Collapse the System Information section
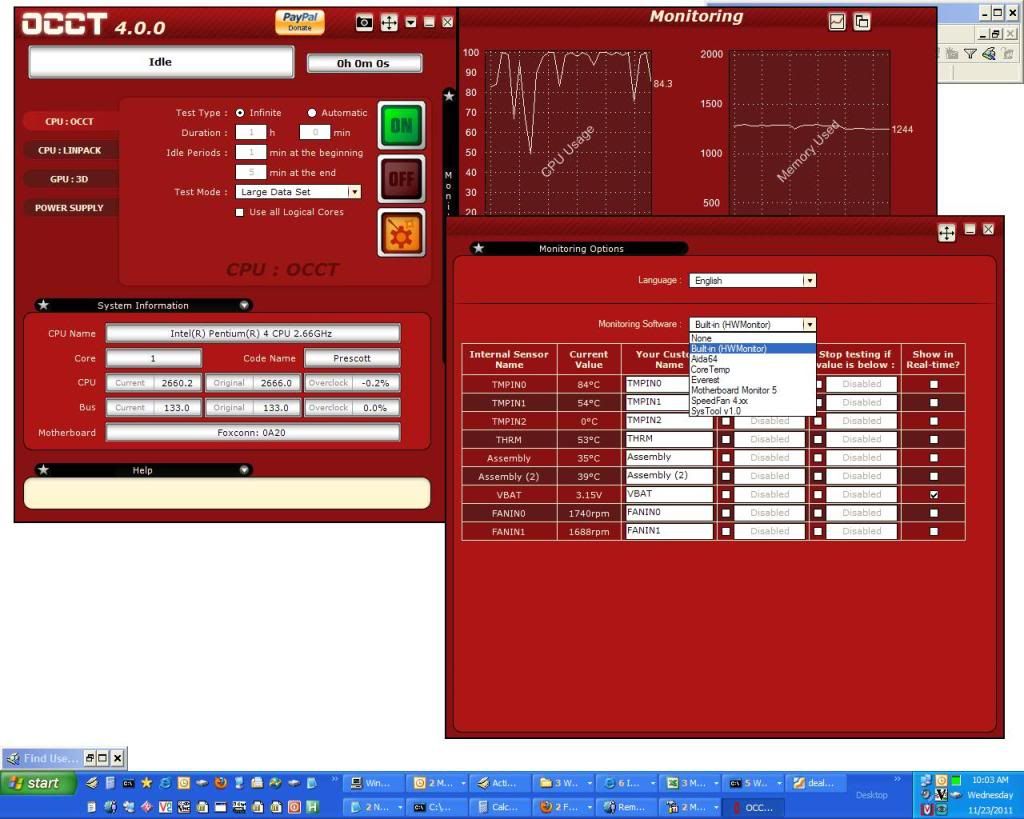Screen dimensions: 1024x819 coord(244,305)
